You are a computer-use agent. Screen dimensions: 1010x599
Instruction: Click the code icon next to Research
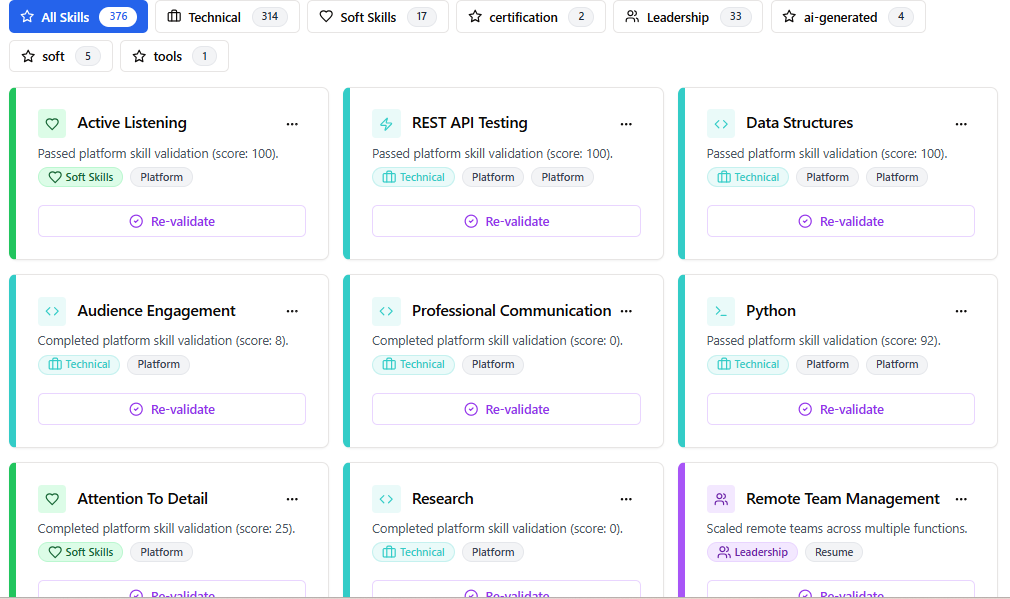pos(386,499)
